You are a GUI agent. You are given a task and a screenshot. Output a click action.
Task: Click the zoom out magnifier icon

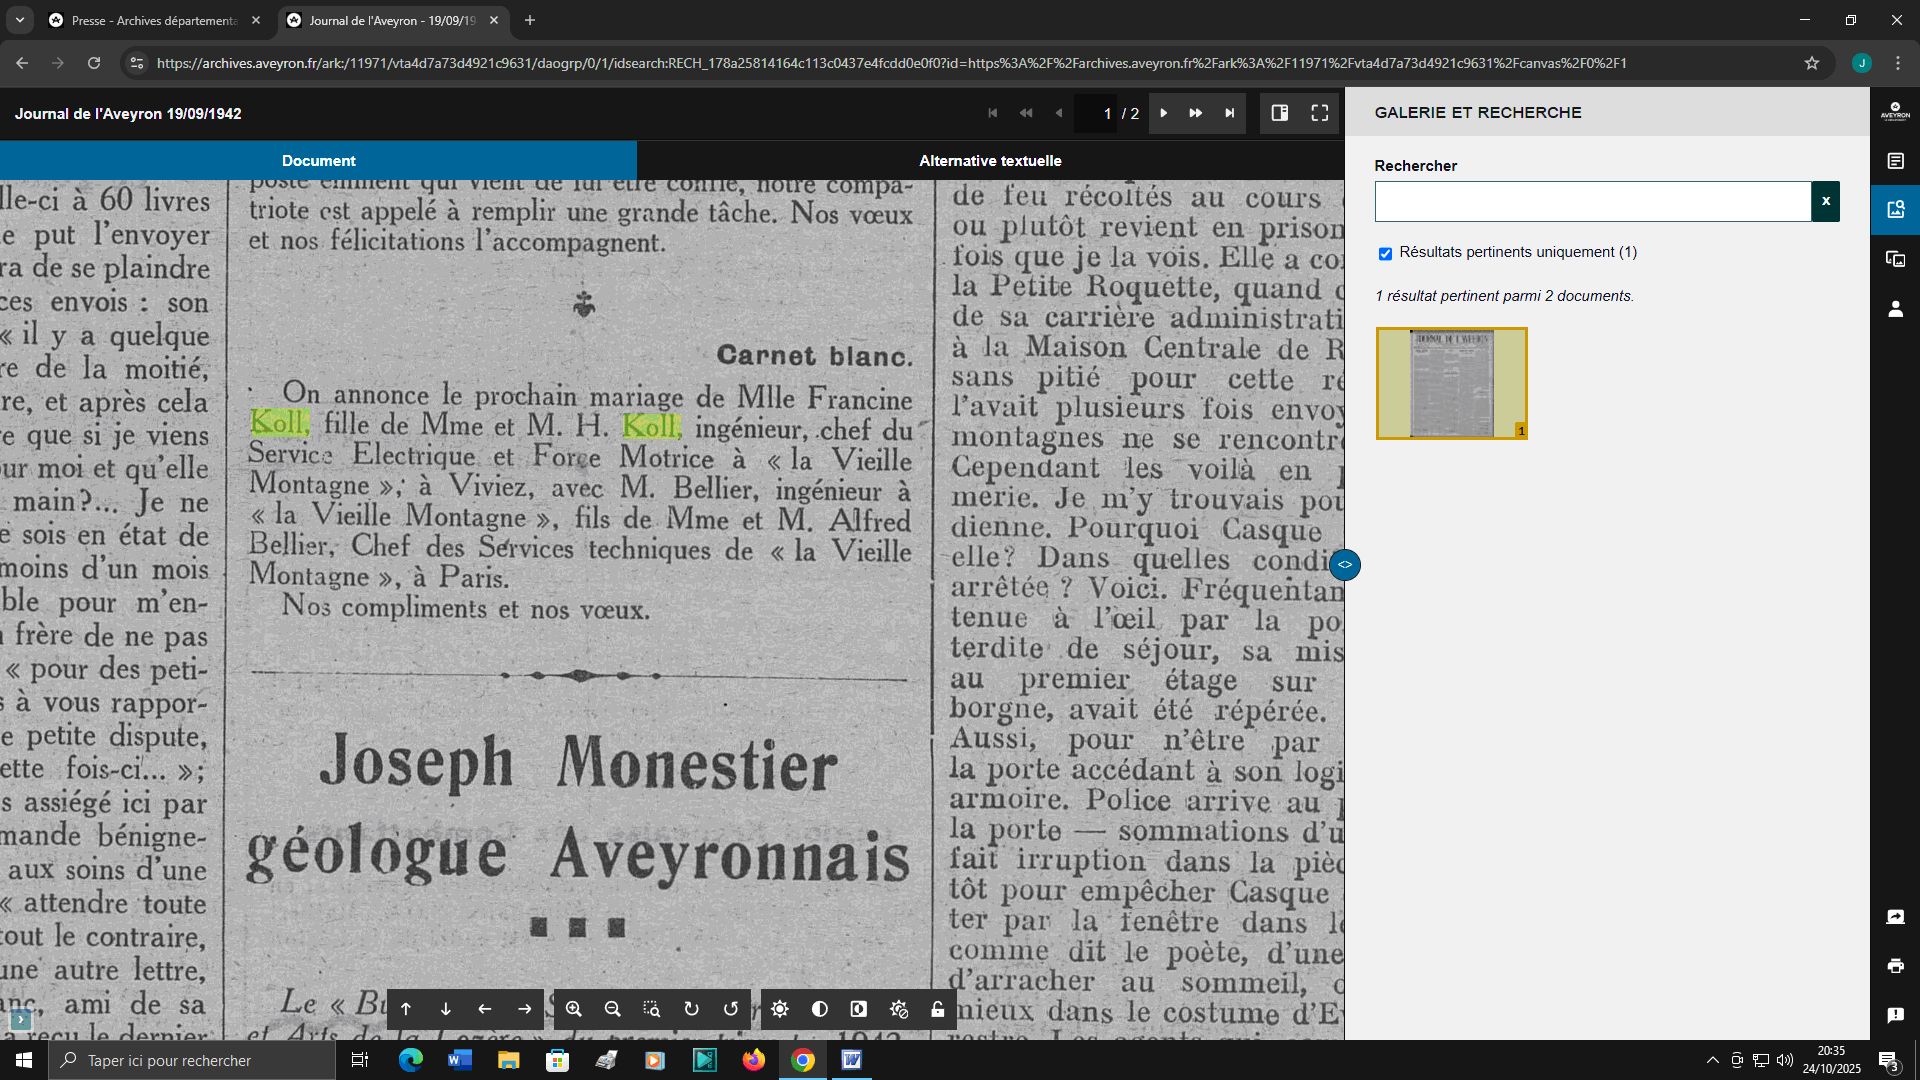click(613, 1009)
